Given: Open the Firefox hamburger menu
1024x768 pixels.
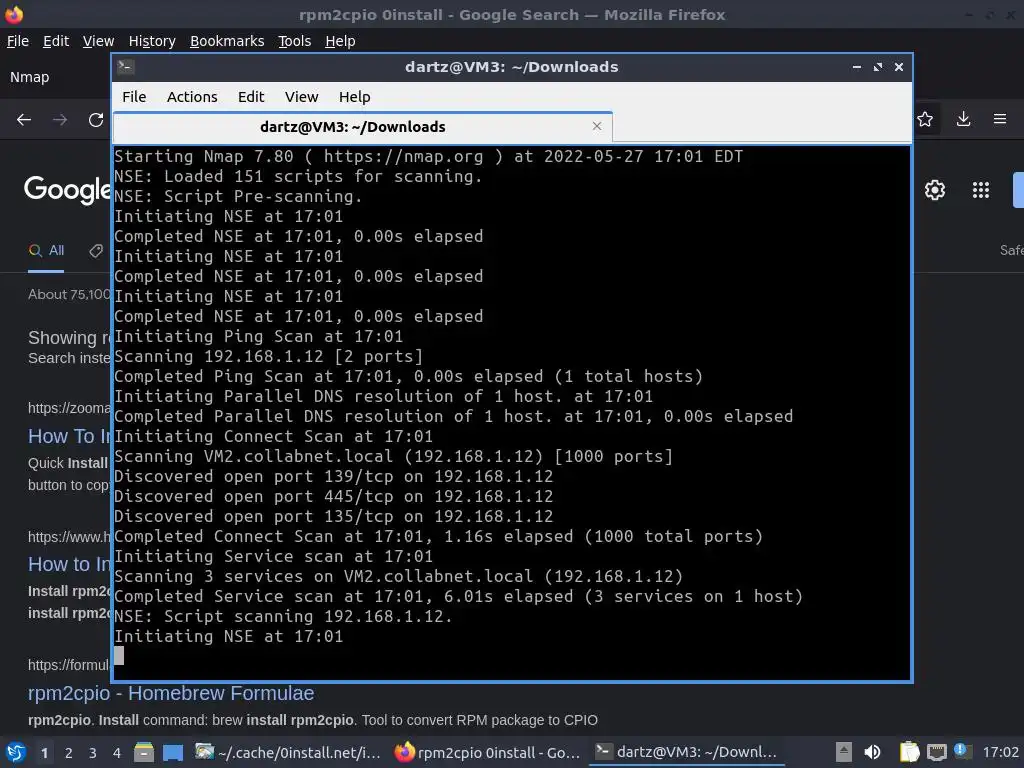Looking at the screenshot, I should click(x=1000, y=119).
